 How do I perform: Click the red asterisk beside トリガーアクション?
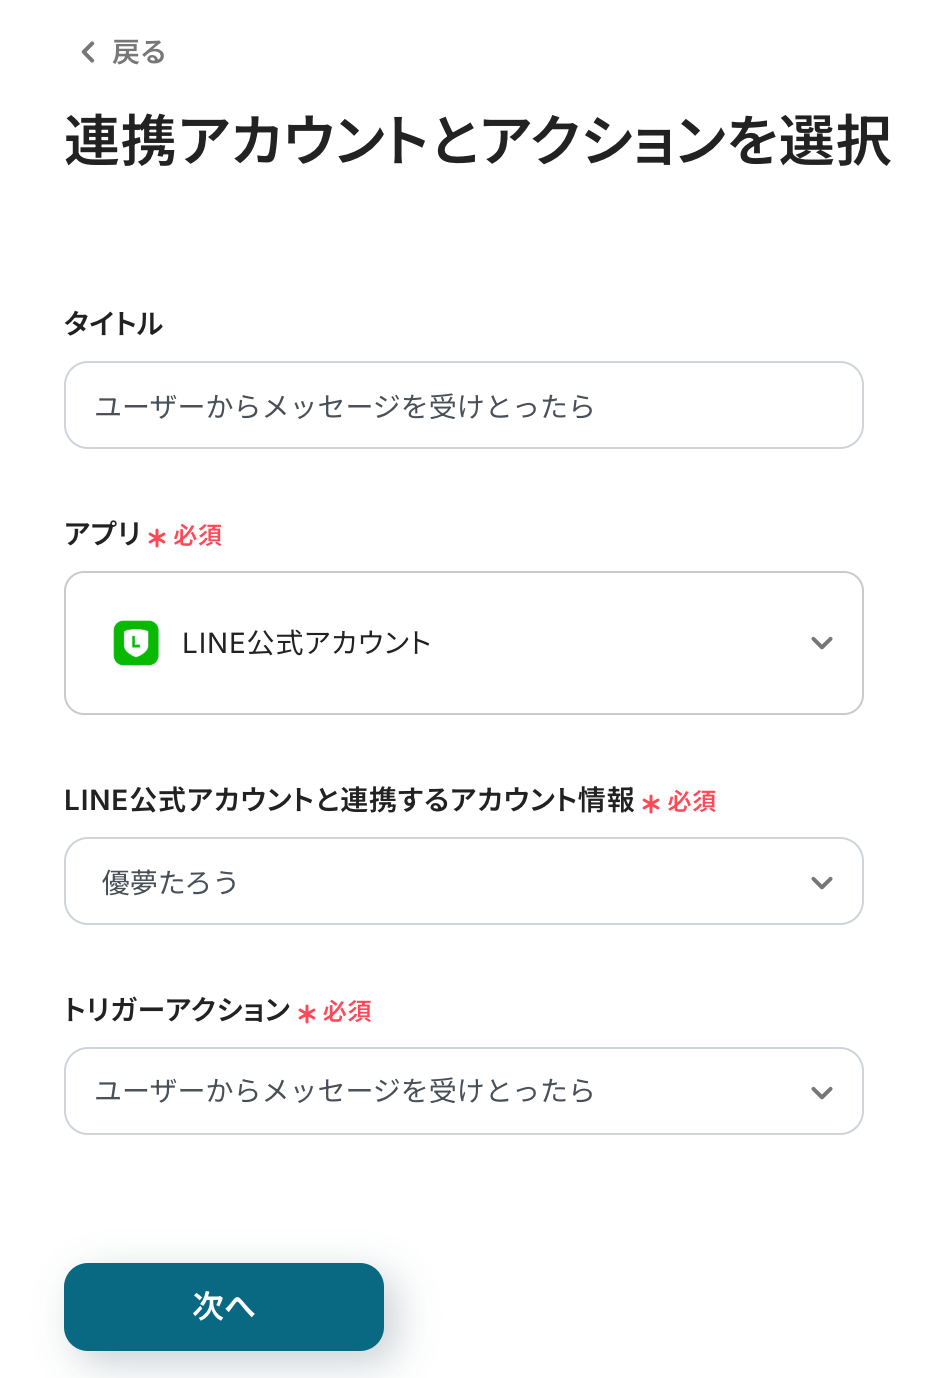(x=307, y=1014)
